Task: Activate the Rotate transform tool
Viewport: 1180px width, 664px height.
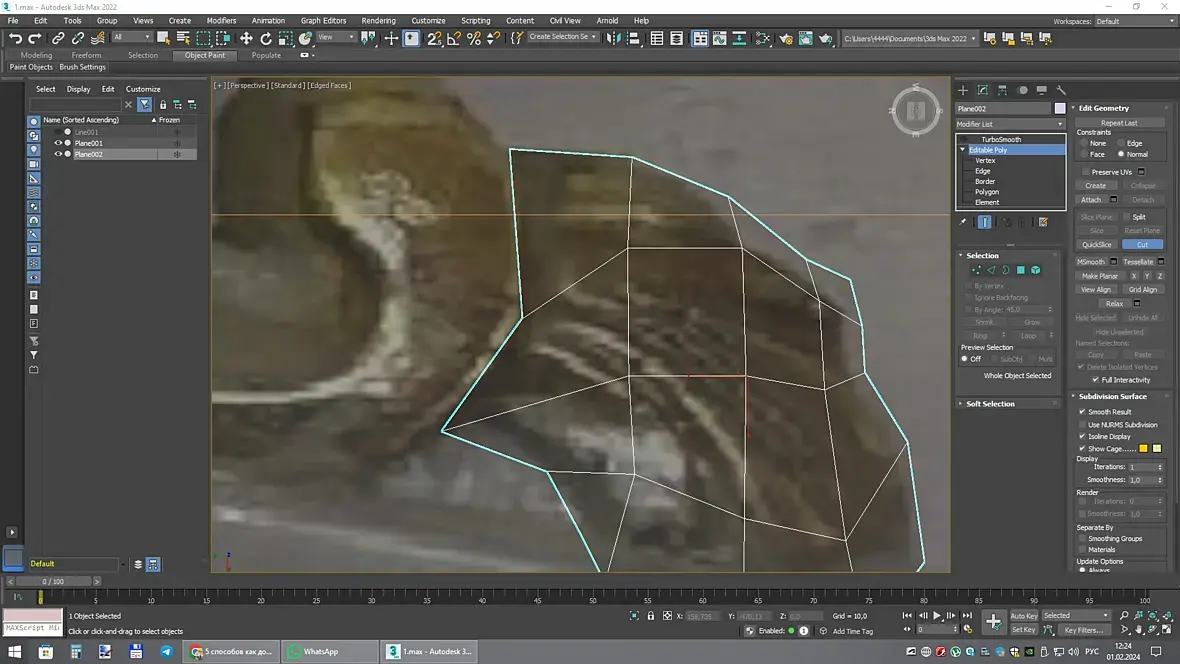Action: 266,38
